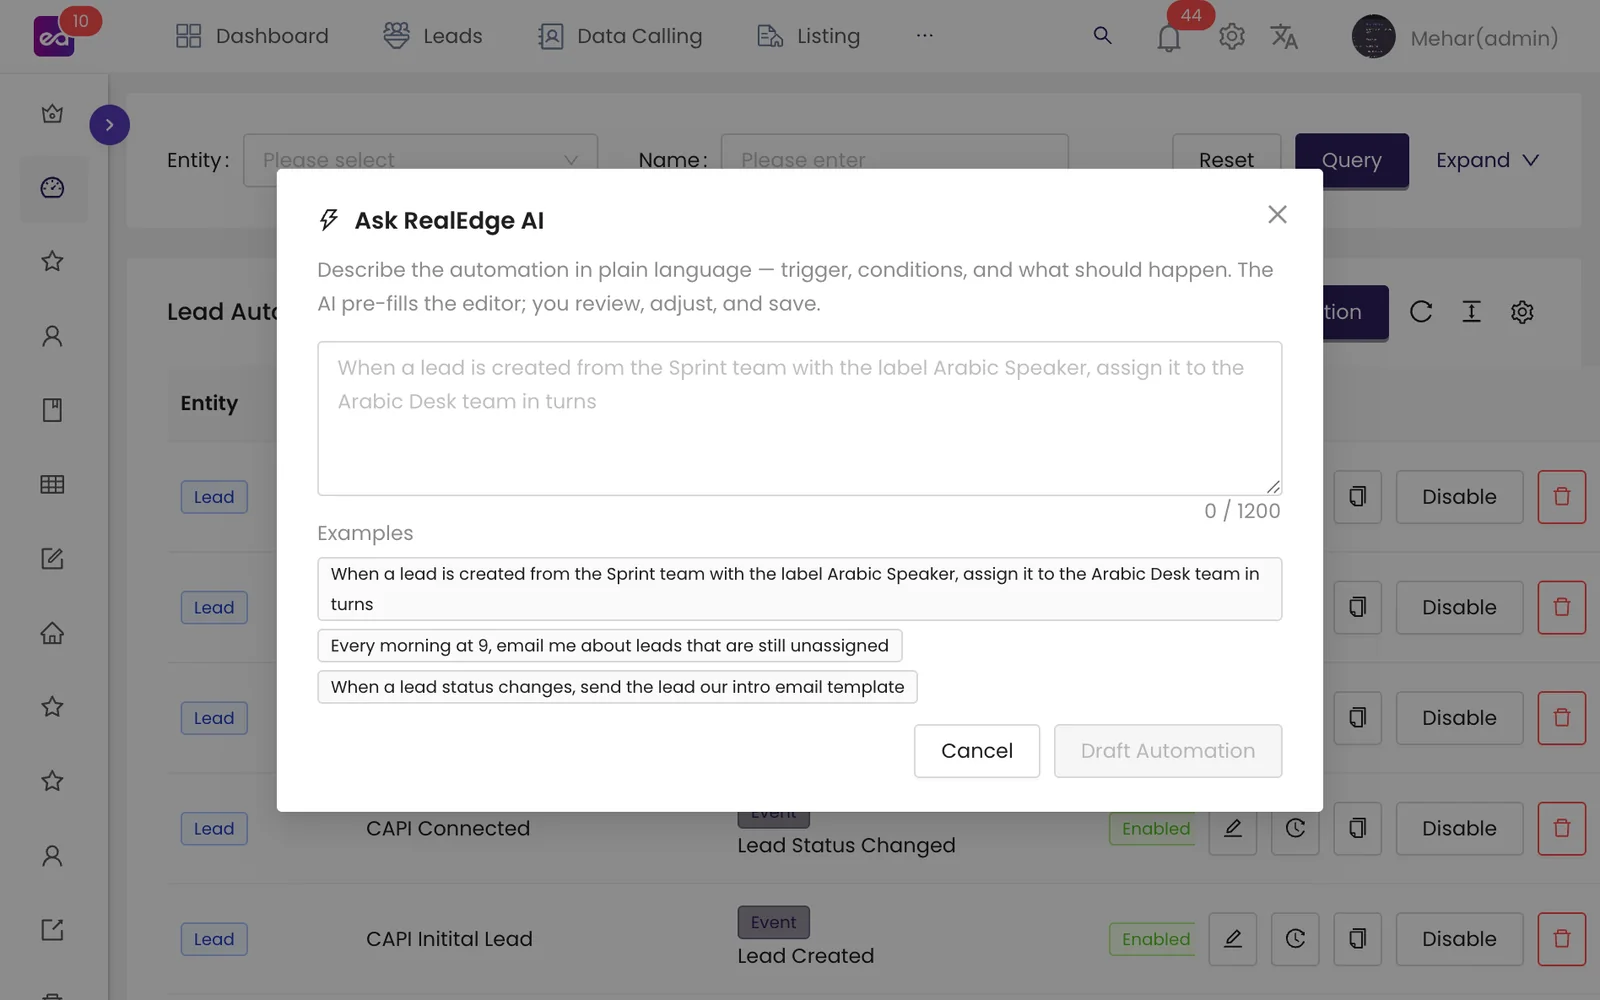Refresh the automation table
The width and height of the screenshot is (1600, 1000).
1421,312
